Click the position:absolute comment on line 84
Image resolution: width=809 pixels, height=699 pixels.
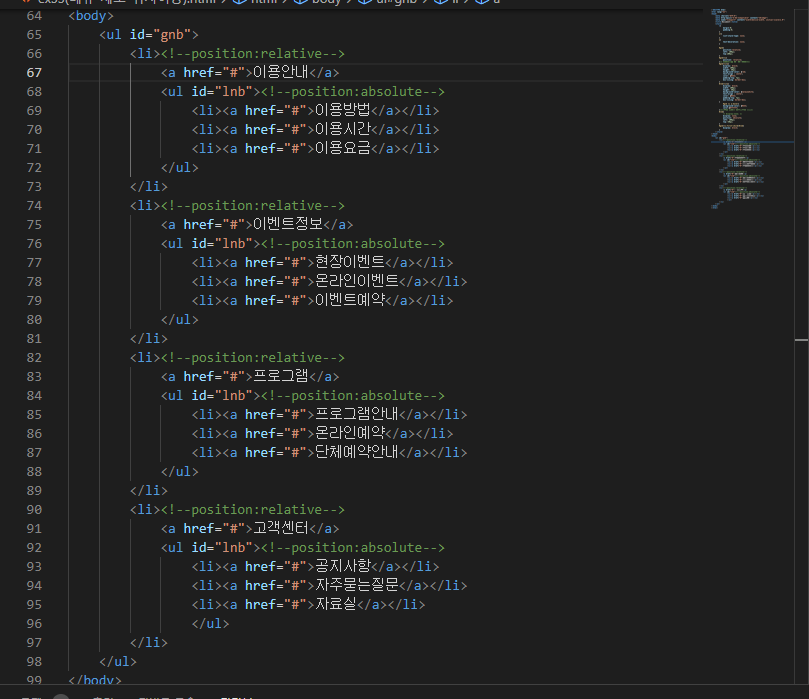(x=353, y=396)
